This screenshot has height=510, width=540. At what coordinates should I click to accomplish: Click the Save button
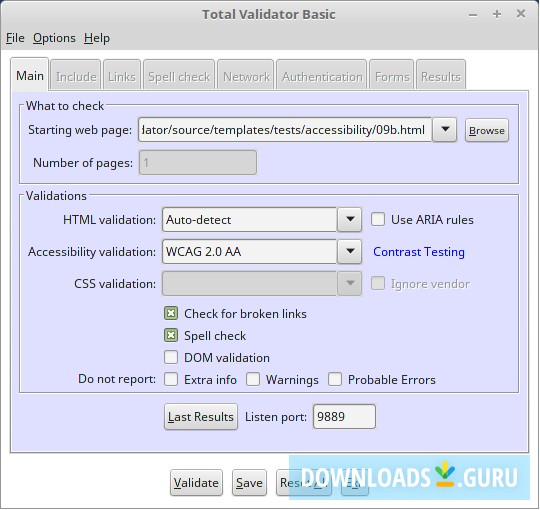[x=249, y=482]
